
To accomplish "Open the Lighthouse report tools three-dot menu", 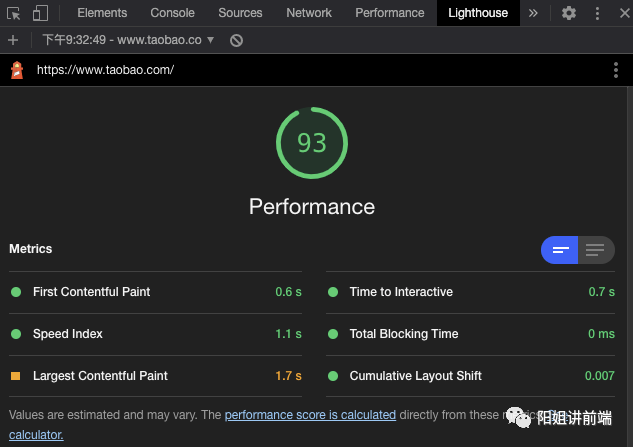I will [x=616, y=70].
